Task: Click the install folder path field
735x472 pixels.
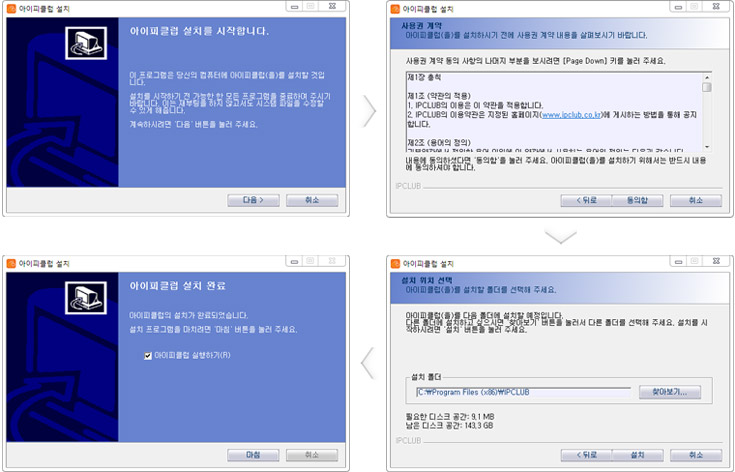Action: (523, 392)
